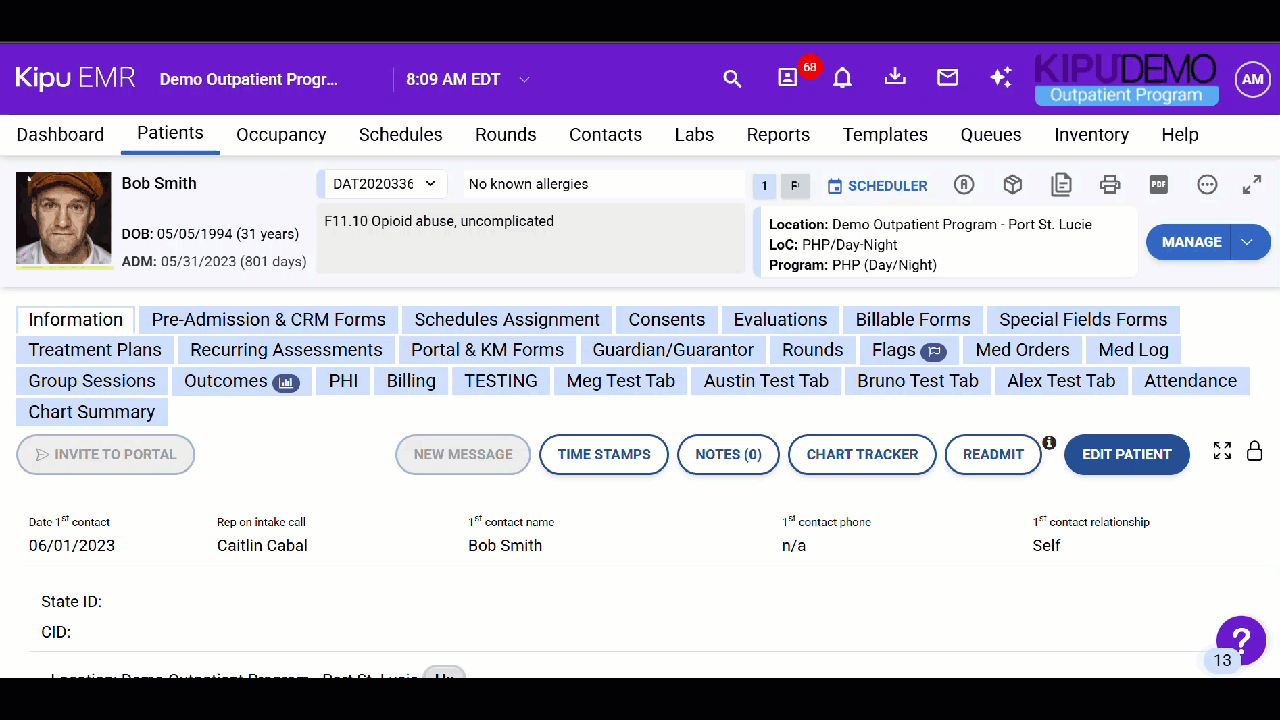Expand patient header with diagonal arrows icon
This screenshot has height=720, width=1280.
click(1252, 185)
